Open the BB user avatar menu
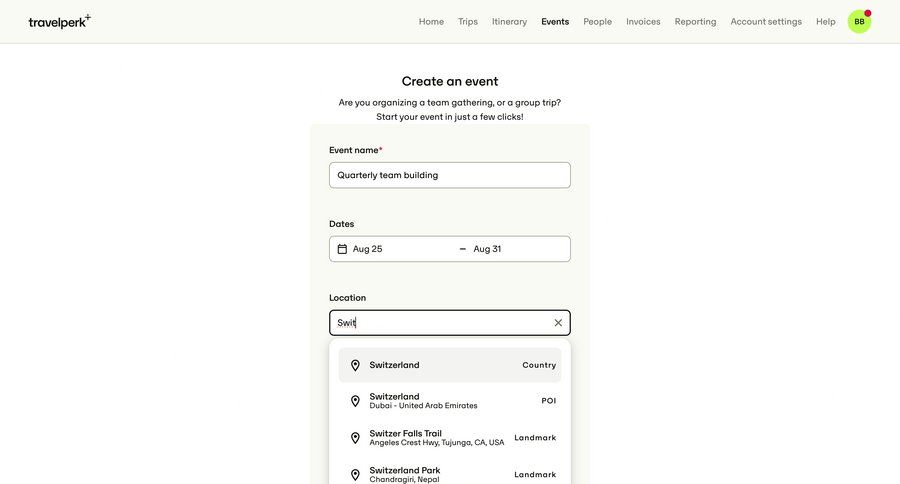 tap(859, 21)
